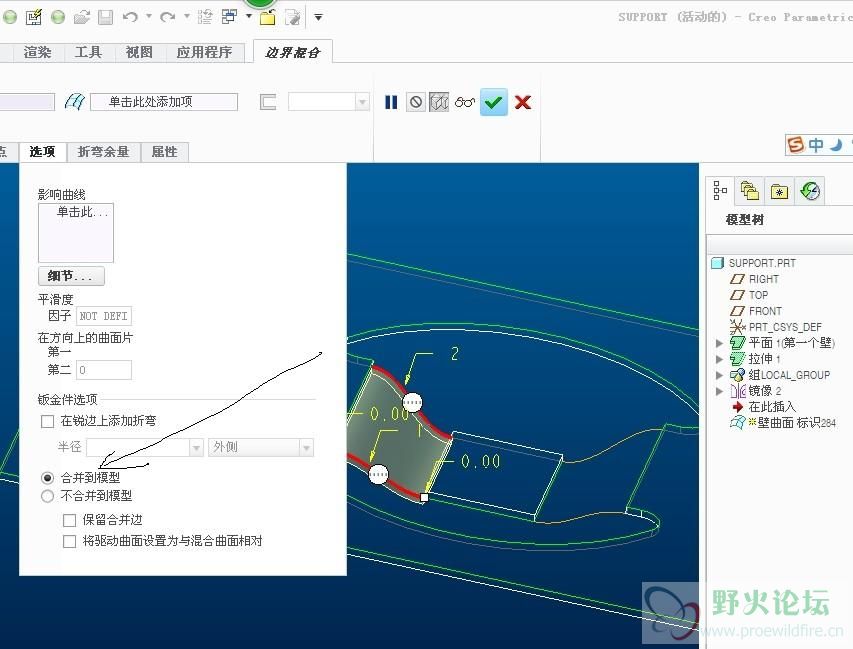Image resolution: width=853 pixels, height=649 pixels.
Task: Expand the 组LOCAL_GROUP tree node
Action: click(719, 375)
